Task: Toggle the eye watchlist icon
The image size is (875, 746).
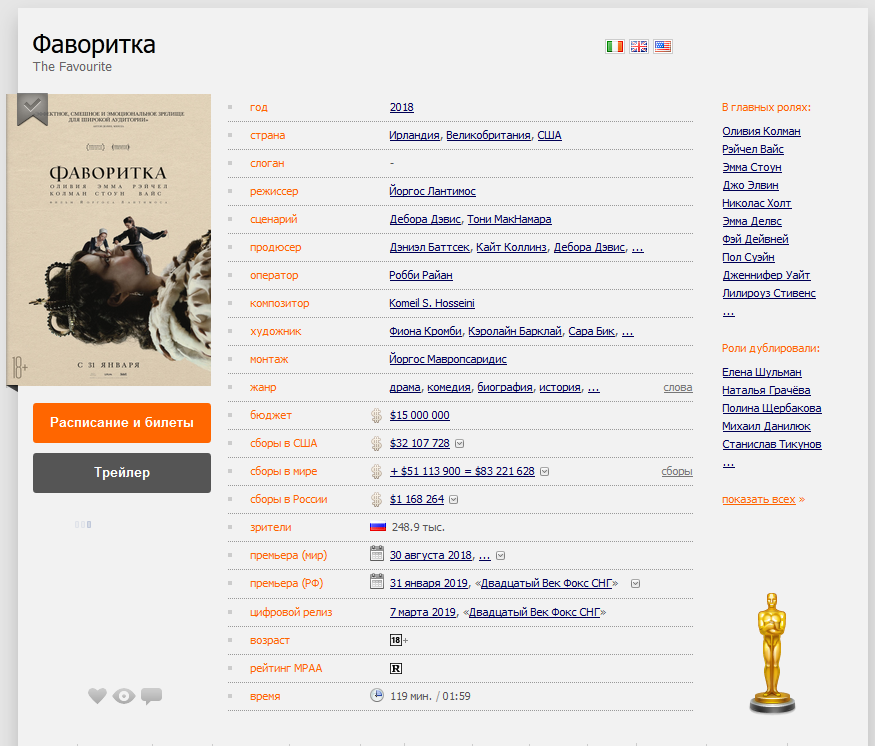Action: pos(124,696)
